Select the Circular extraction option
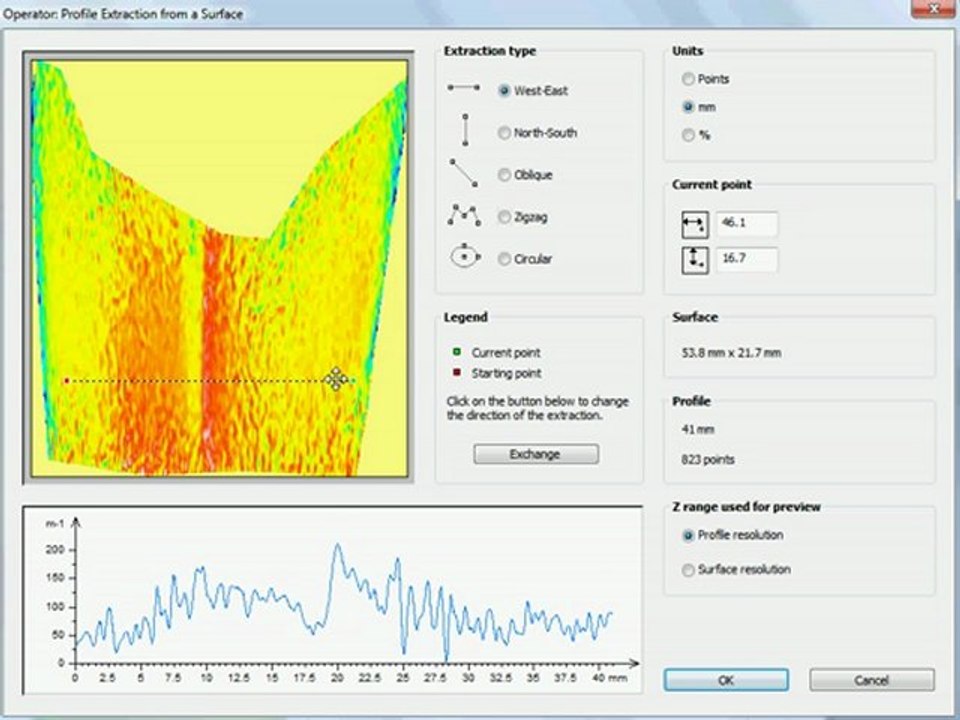 point(504,259)
